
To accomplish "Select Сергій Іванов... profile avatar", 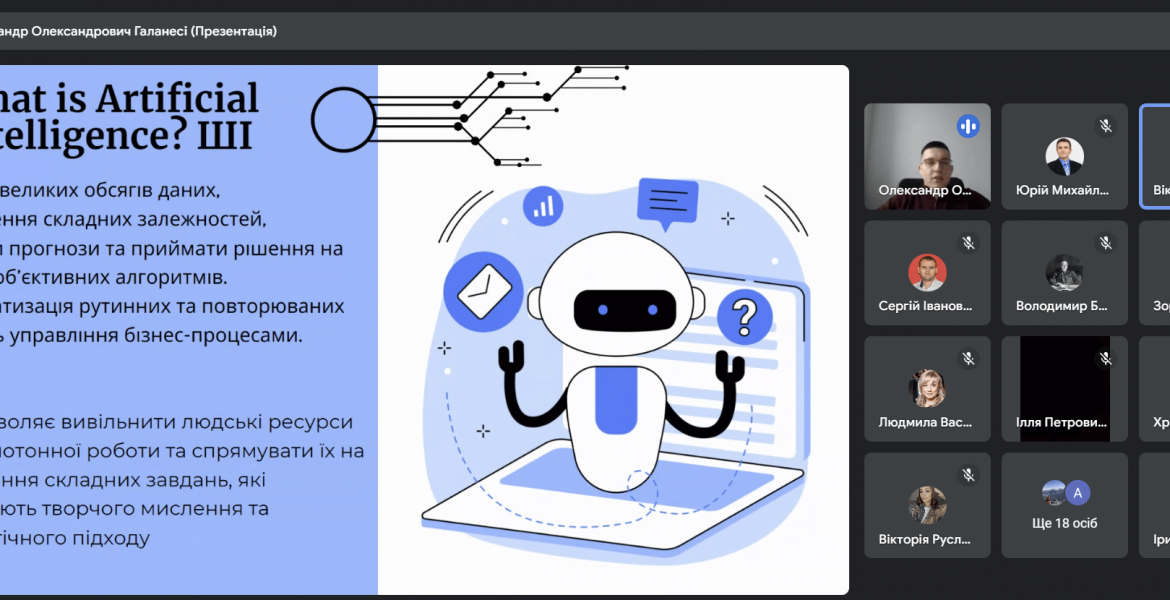I will click(x=927, y=272).
